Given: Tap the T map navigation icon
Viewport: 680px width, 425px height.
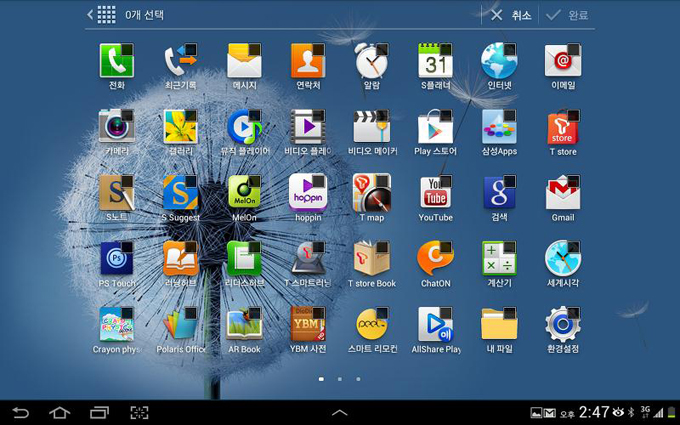Looking at the screenshot, I should point(371,193).
